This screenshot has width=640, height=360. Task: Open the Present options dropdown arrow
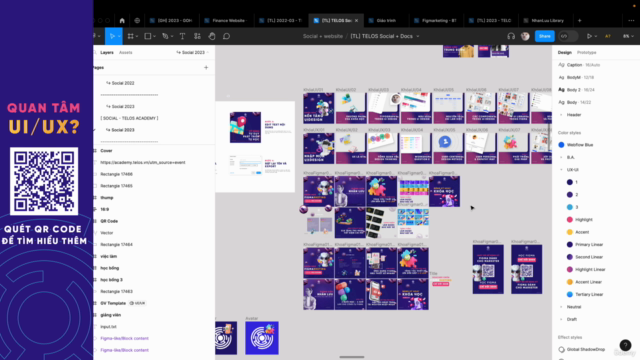[596, 36]
